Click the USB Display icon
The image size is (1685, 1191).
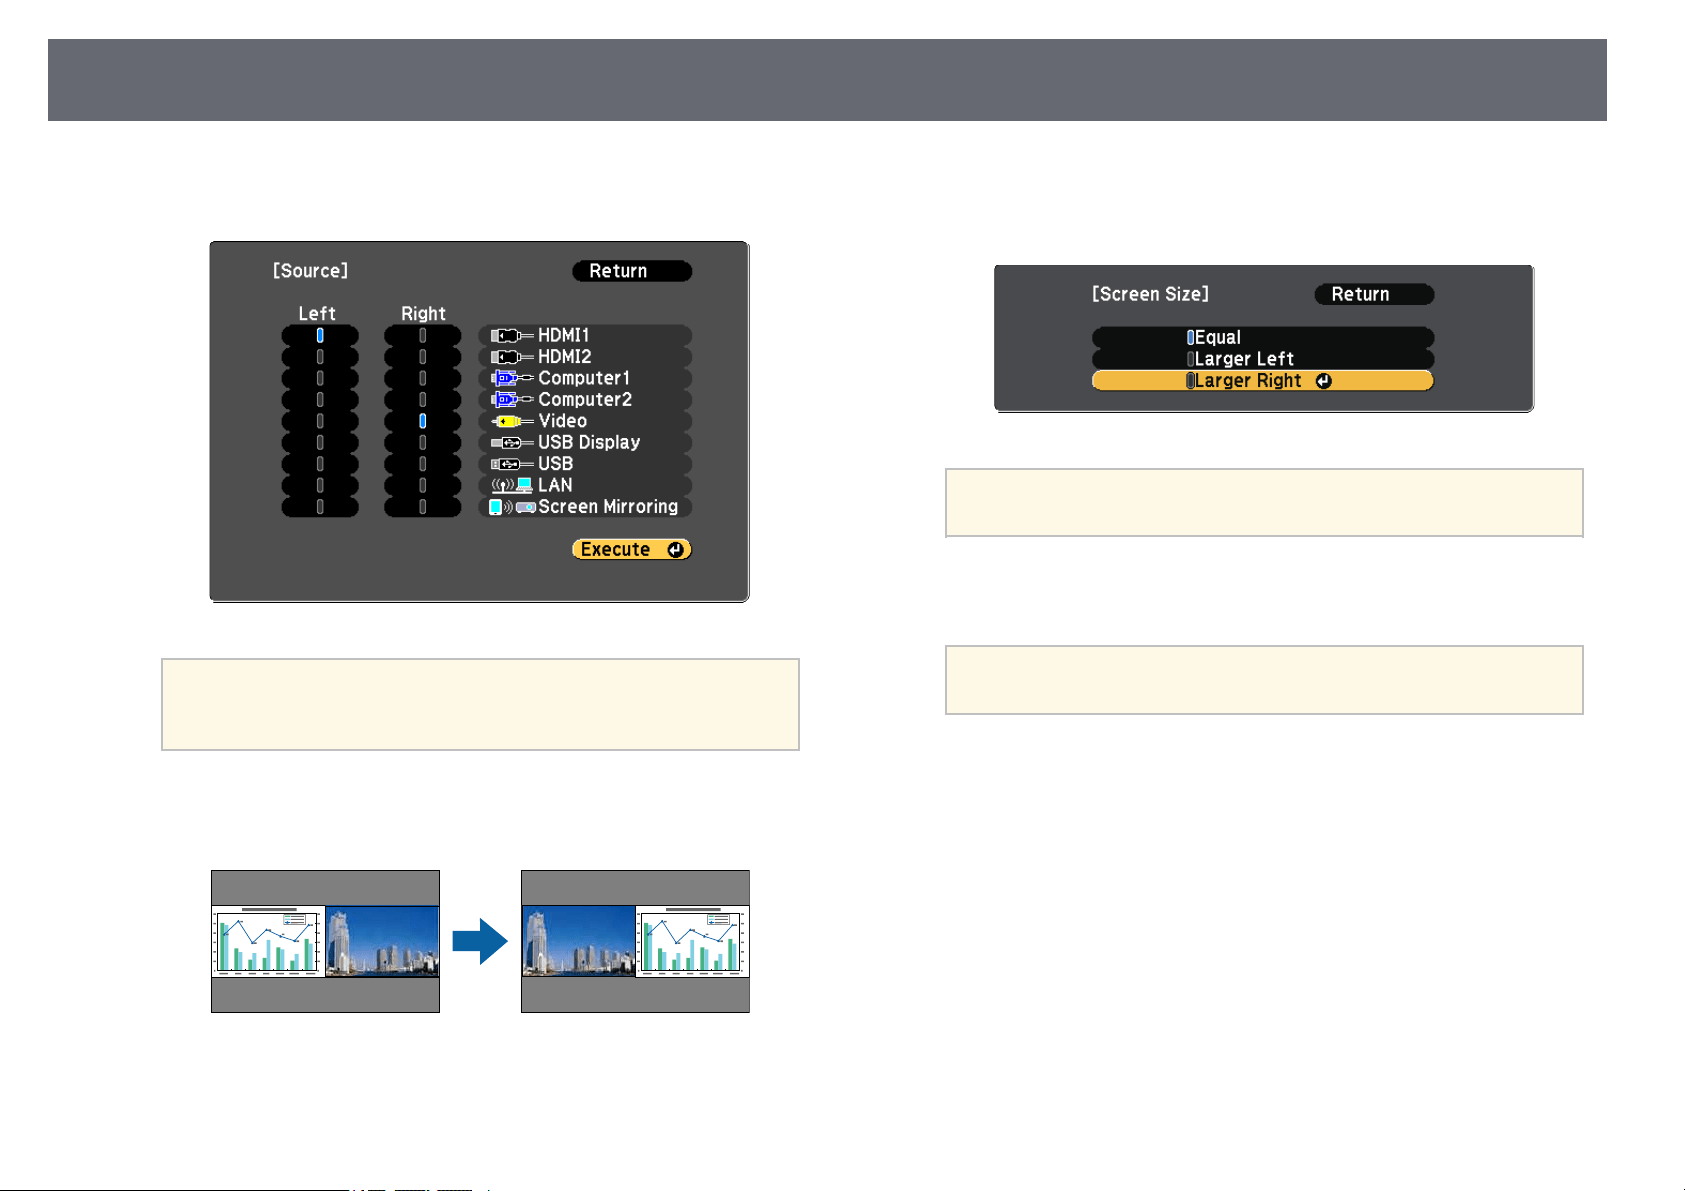[x=512, y=443]
